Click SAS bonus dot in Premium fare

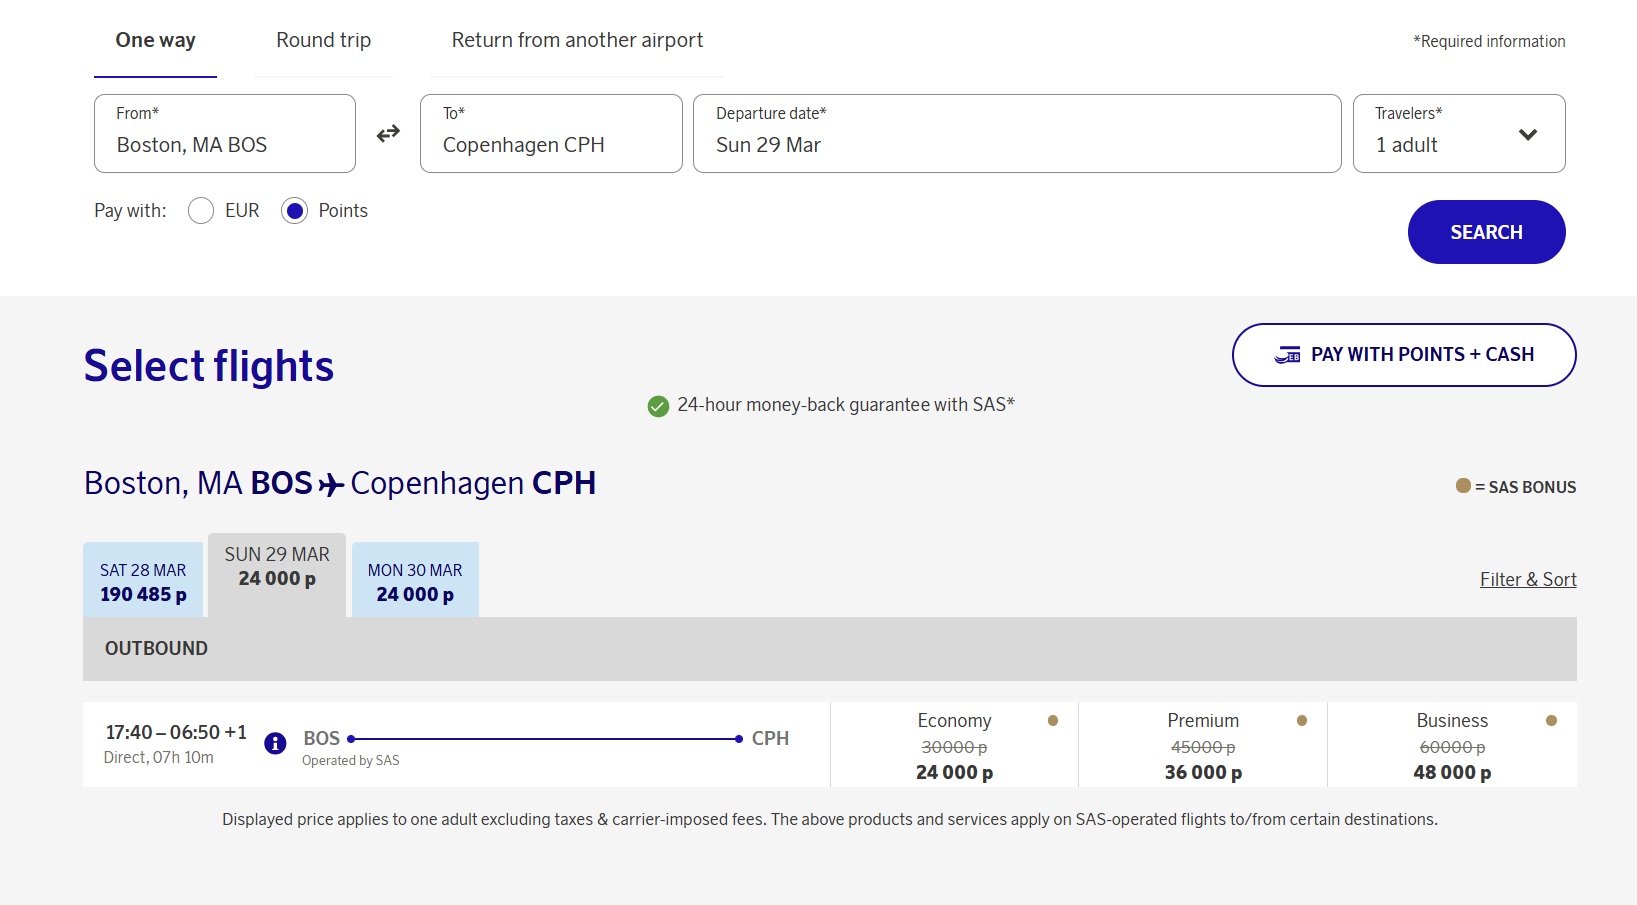tap(1301, 721)
